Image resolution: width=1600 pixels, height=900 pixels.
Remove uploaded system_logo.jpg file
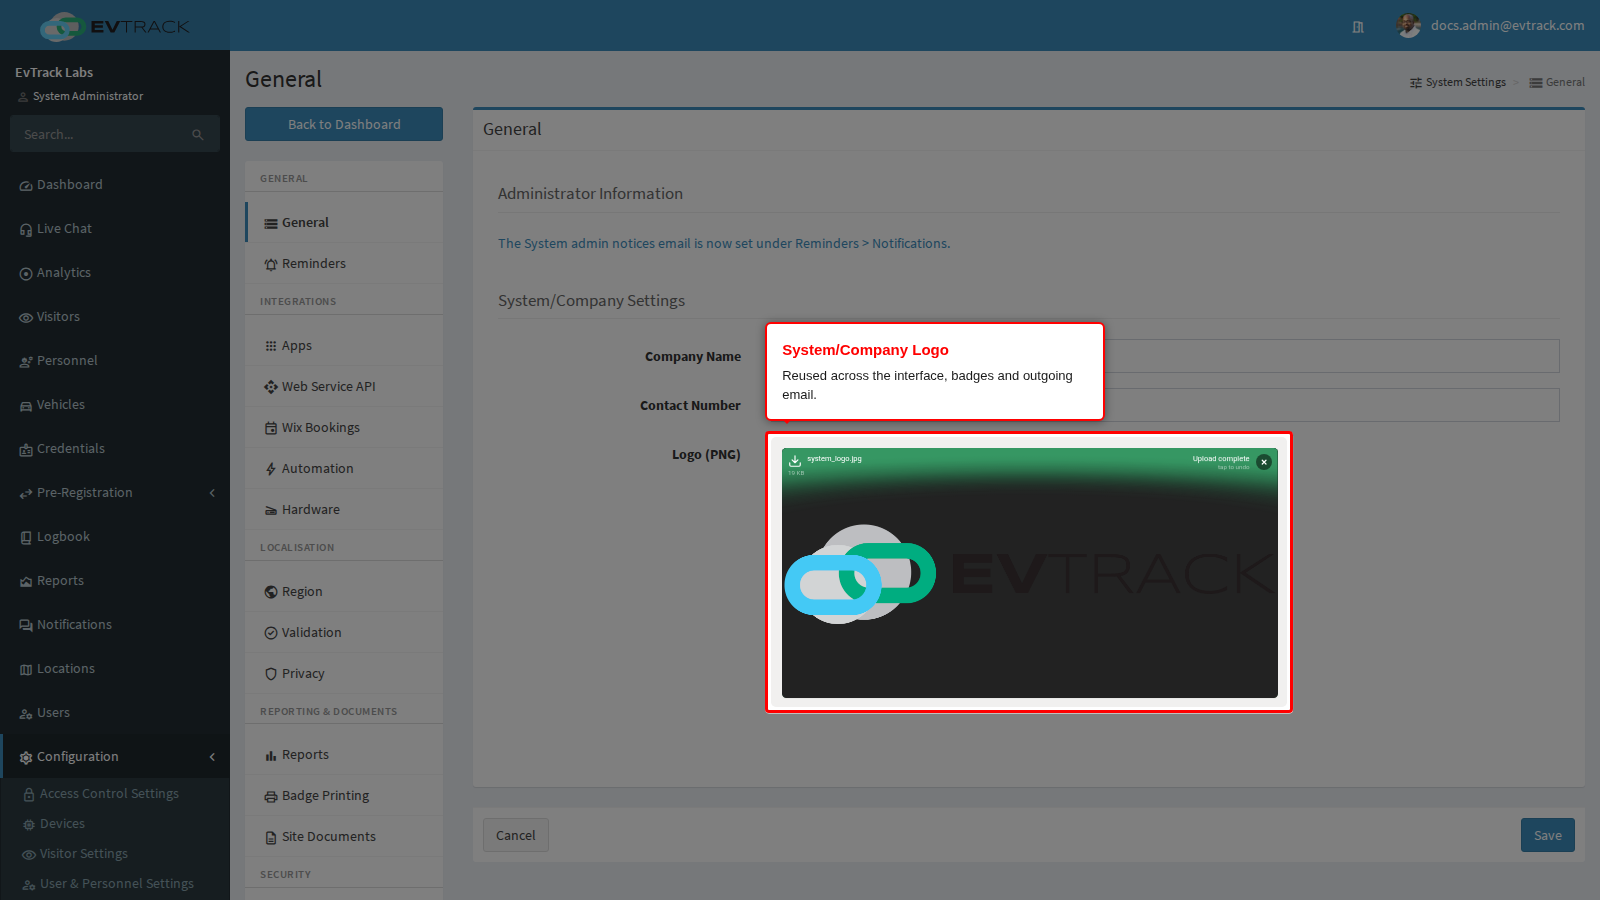coord(1264,462)
